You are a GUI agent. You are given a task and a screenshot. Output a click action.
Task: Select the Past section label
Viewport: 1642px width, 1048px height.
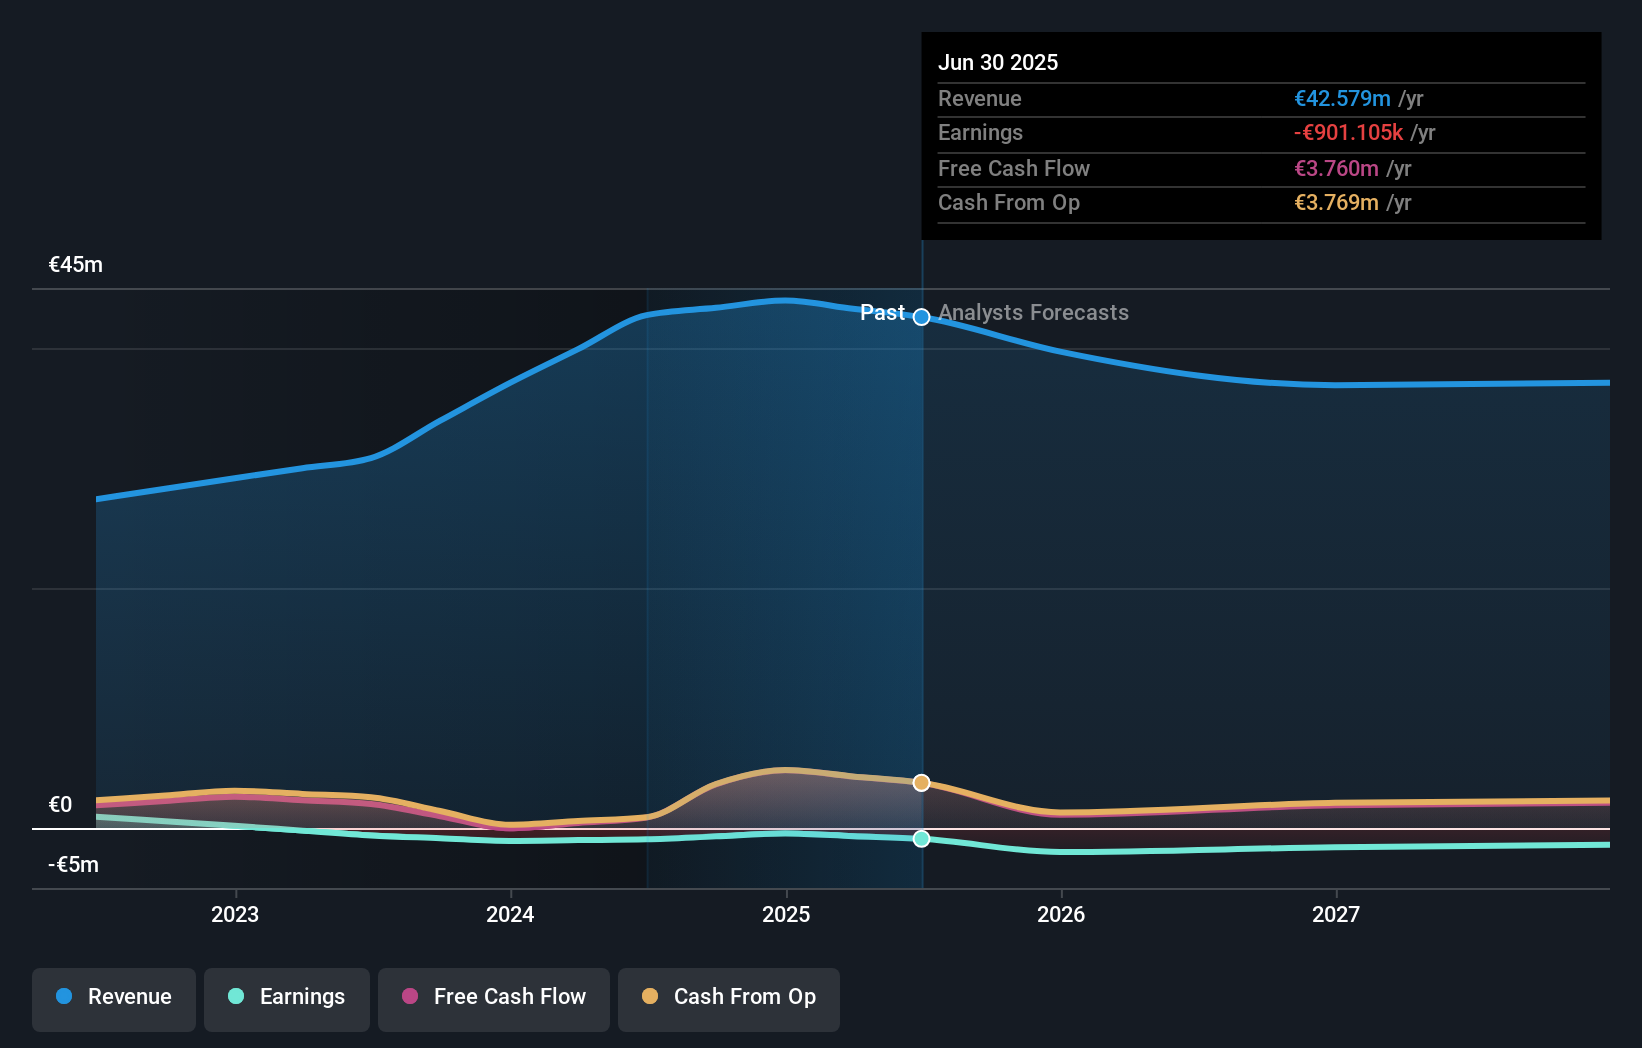pos(884,312)
